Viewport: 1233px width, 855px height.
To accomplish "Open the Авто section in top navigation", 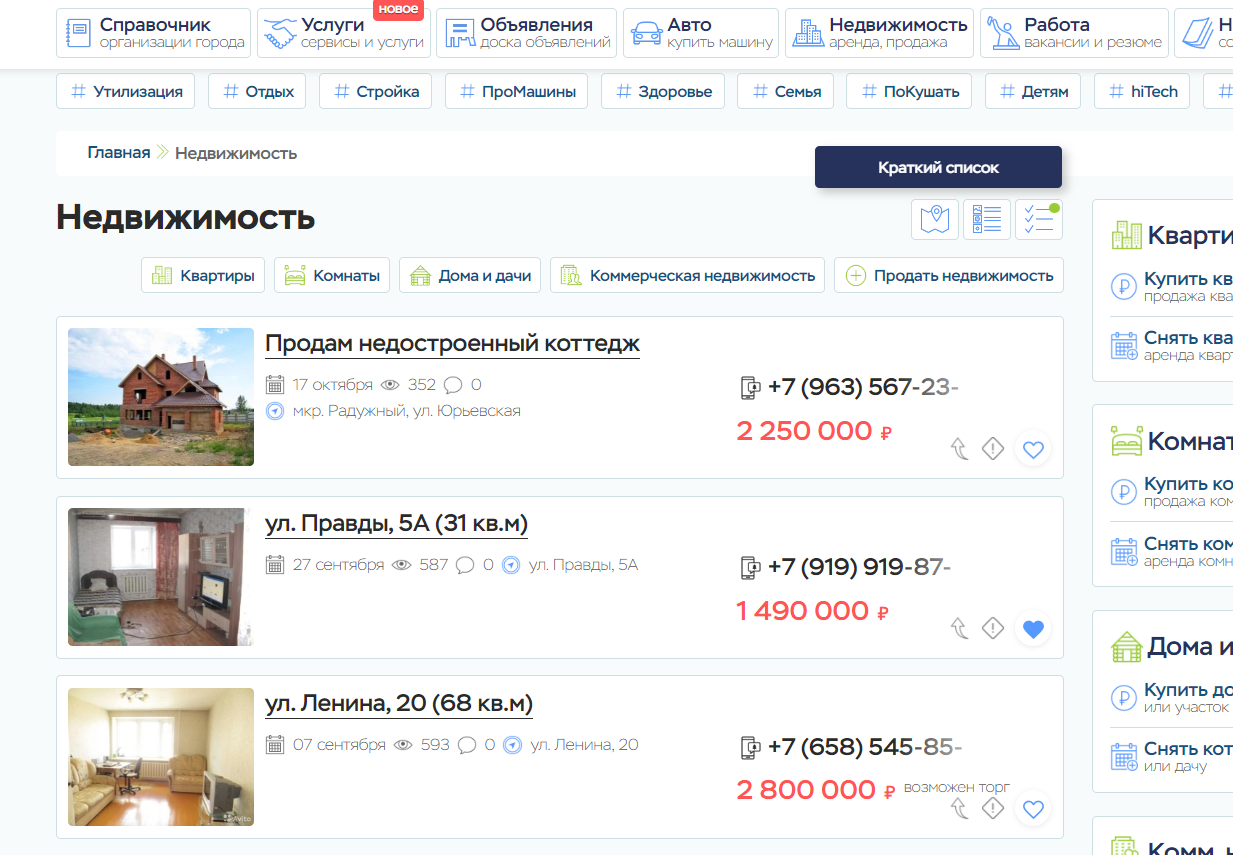I will (x=700, y=33).
